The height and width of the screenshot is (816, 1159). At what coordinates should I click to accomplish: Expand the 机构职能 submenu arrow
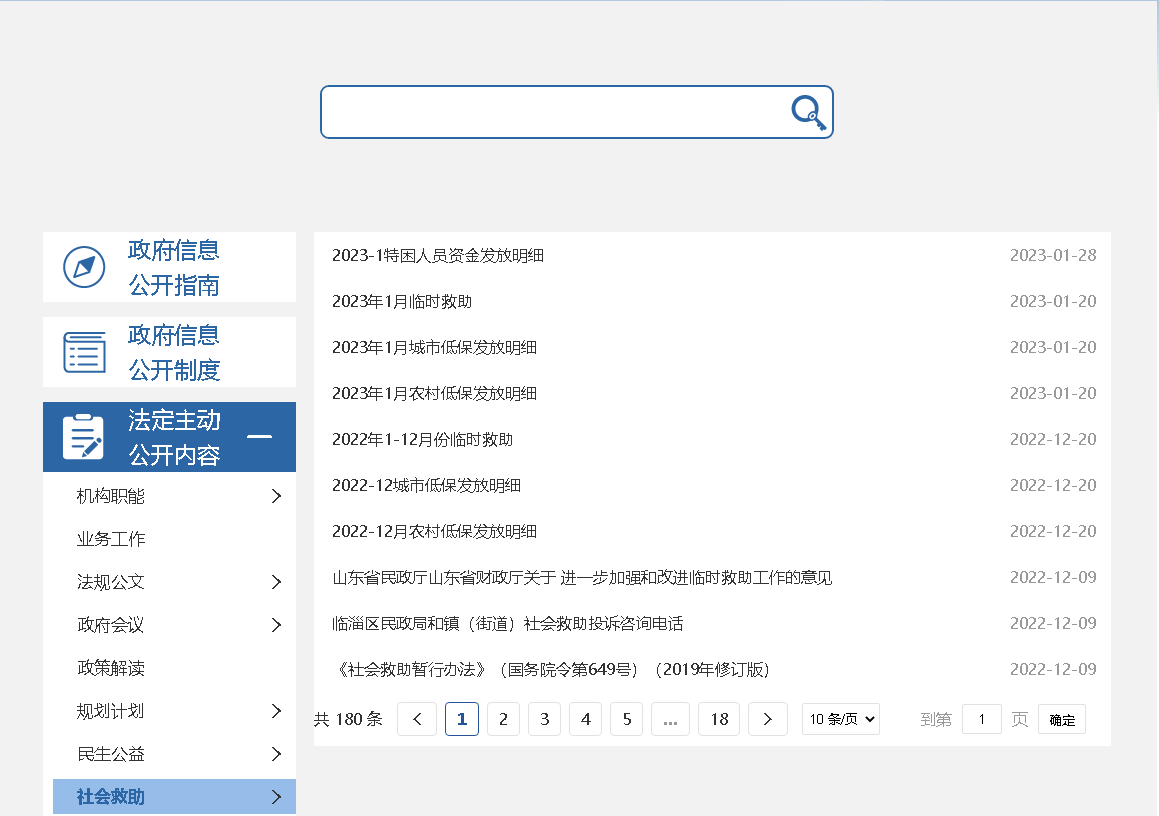point(276,496)
